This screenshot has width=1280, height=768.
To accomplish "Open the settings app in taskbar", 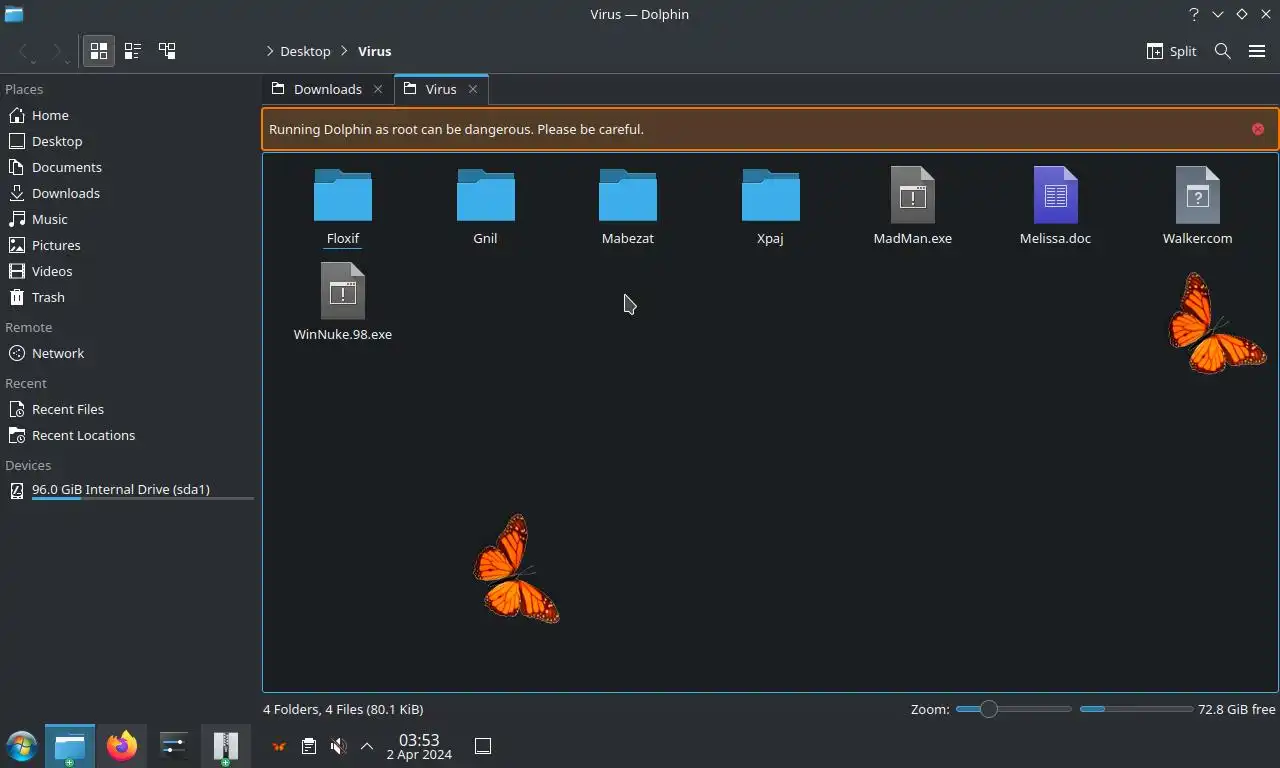I will point(174,746).
